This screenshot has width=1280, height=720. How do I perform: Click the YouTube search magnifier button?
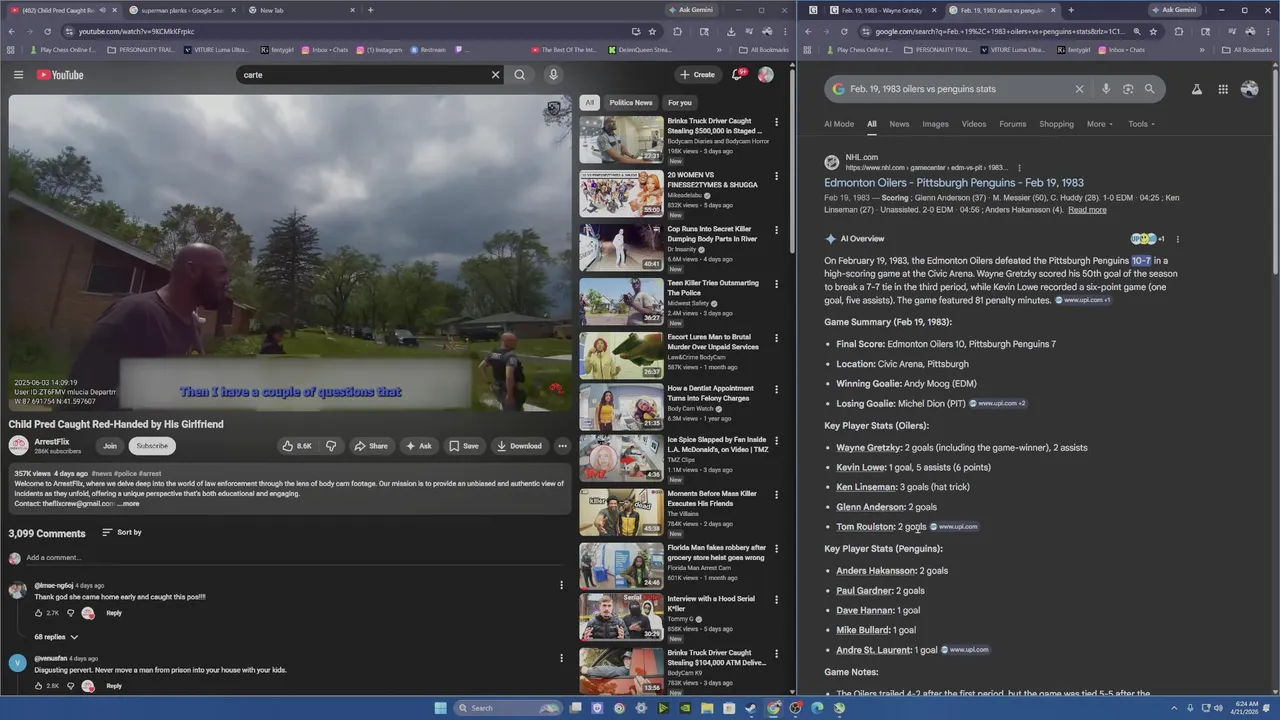[x=520, y=75]
